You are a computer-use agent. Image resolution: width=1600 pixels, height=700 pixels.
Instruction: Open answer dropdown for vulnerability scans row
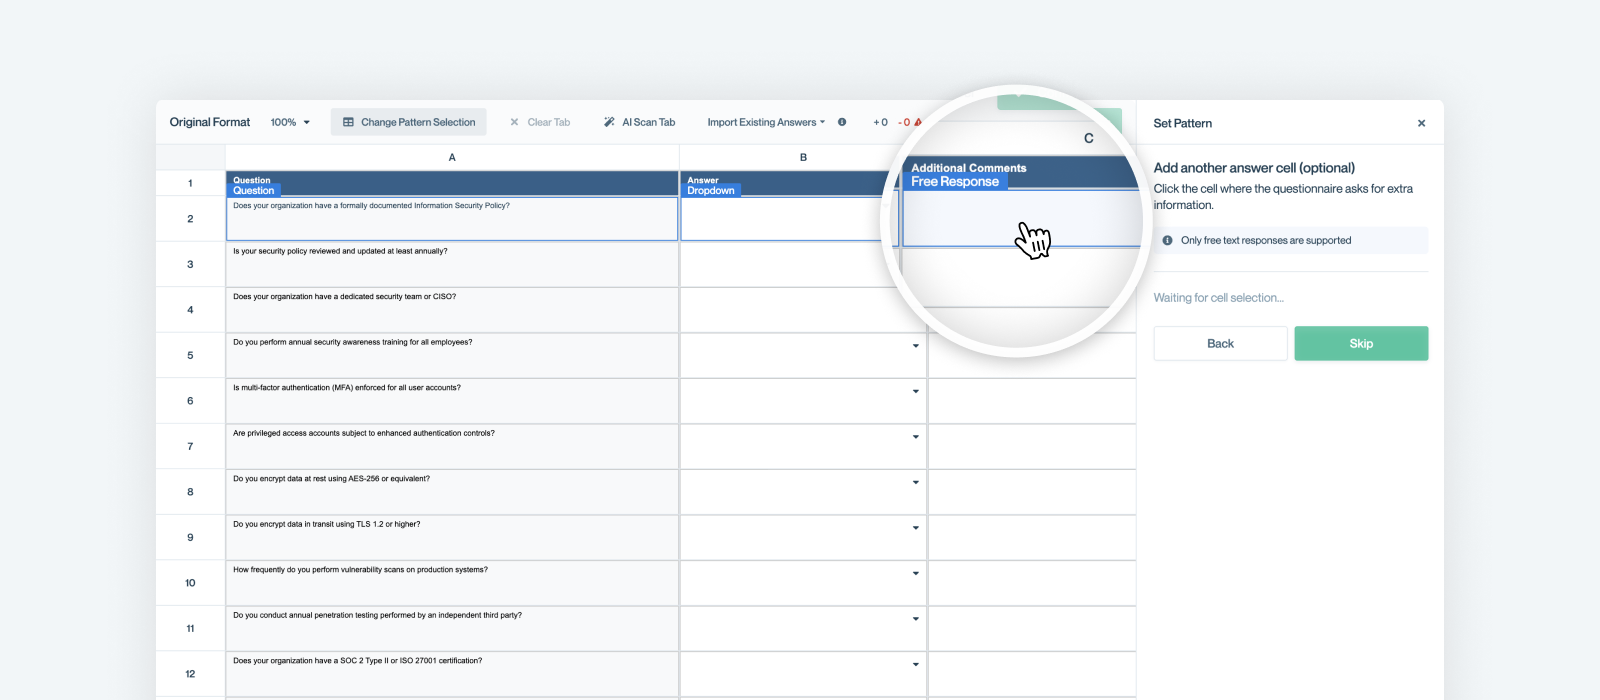point(915,573)
